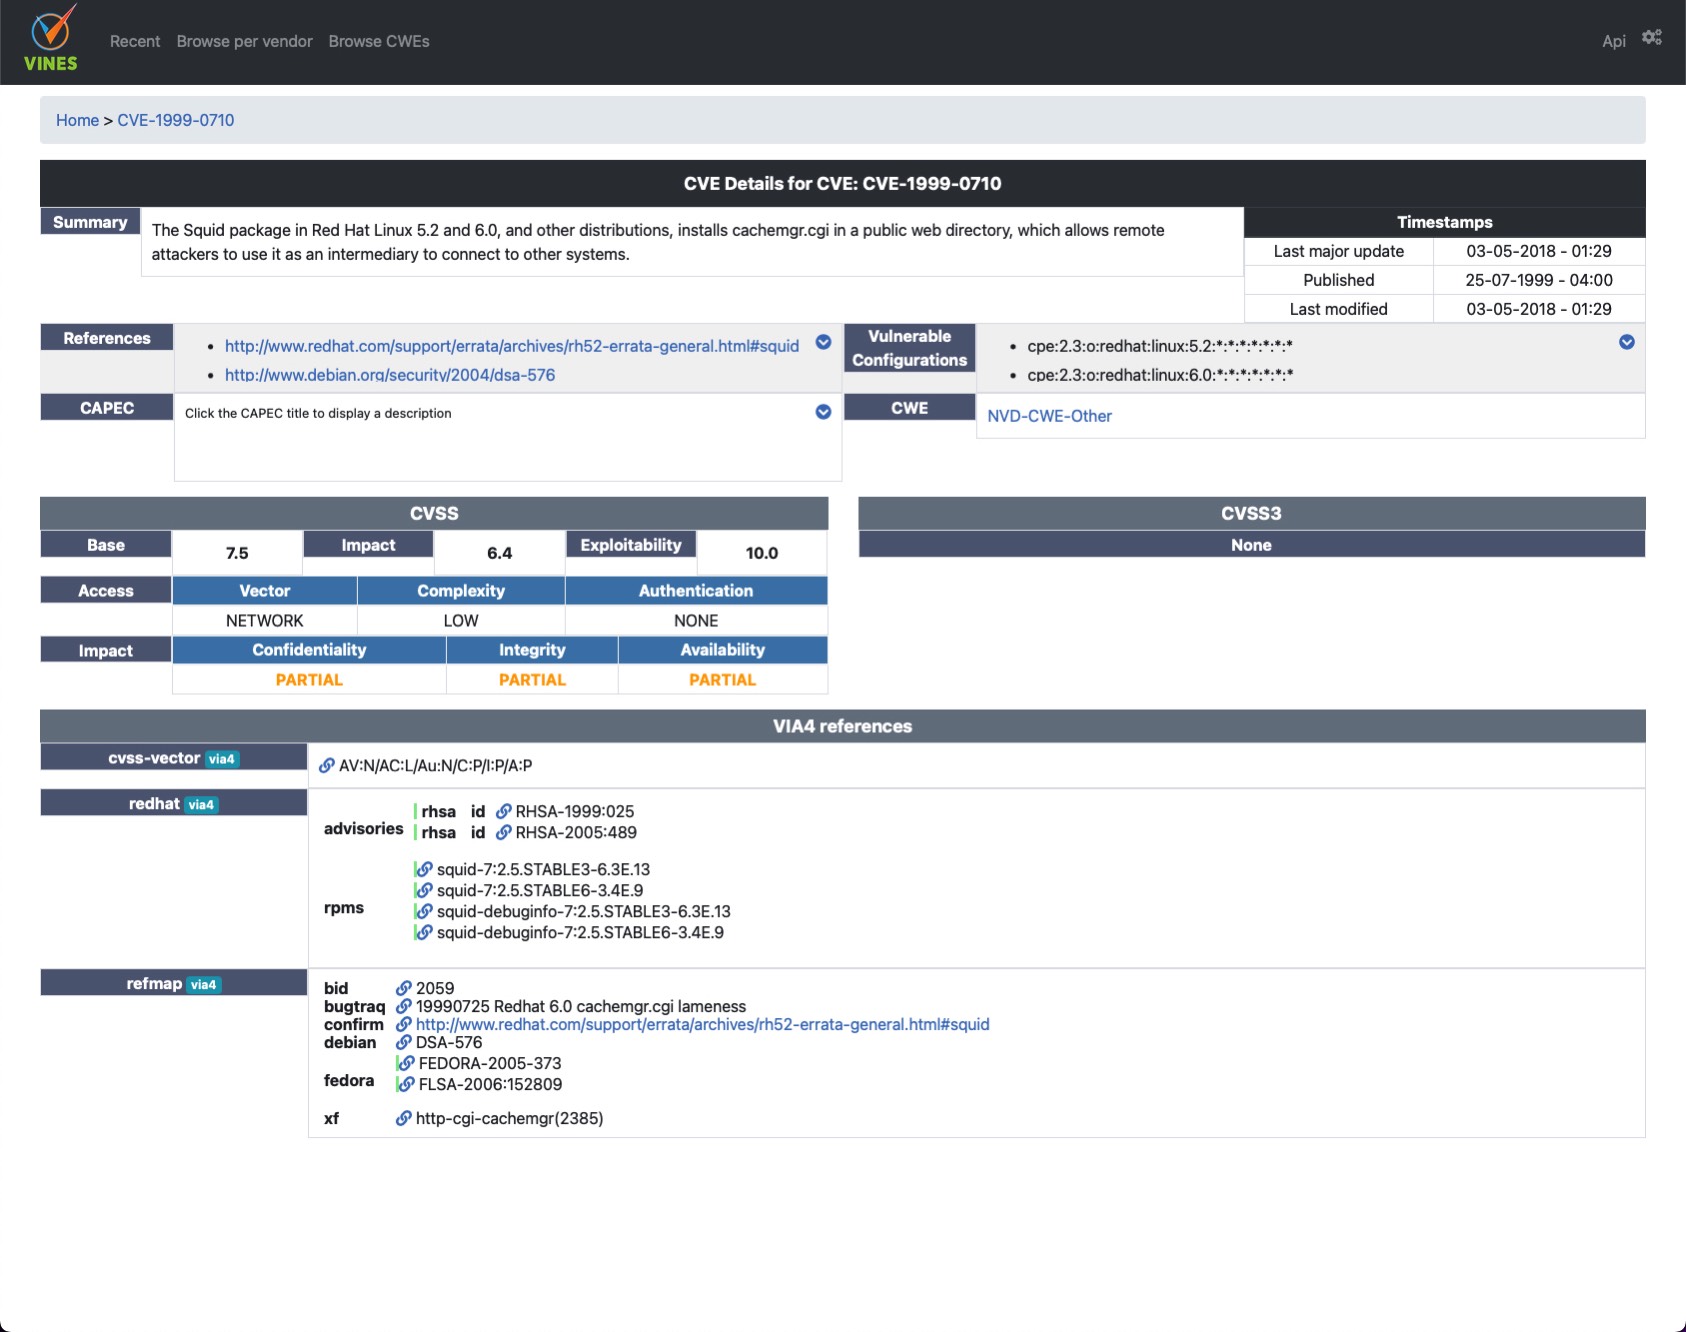Click the AV:N/AC:L/Au:N/C:P/I:P/A:P vector text
Screen dimensions: 1686x1332
pyautogui.click(x=436, y=766)
